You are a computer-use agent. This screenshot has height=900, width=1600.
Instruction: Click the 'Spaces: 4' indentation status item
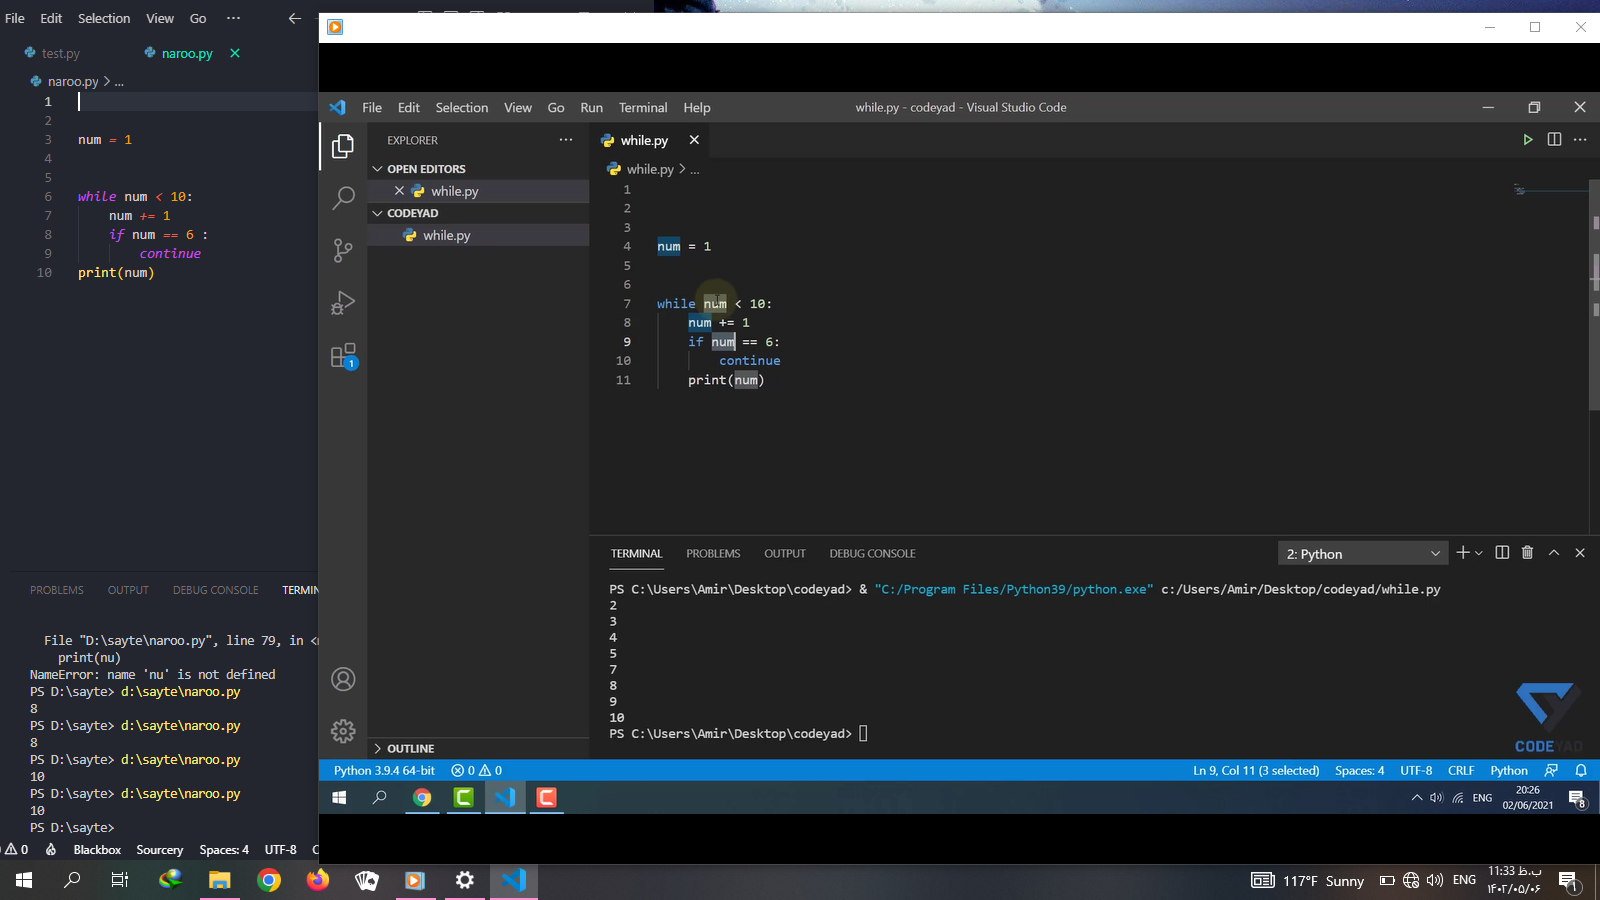(x=1359, y=771)
